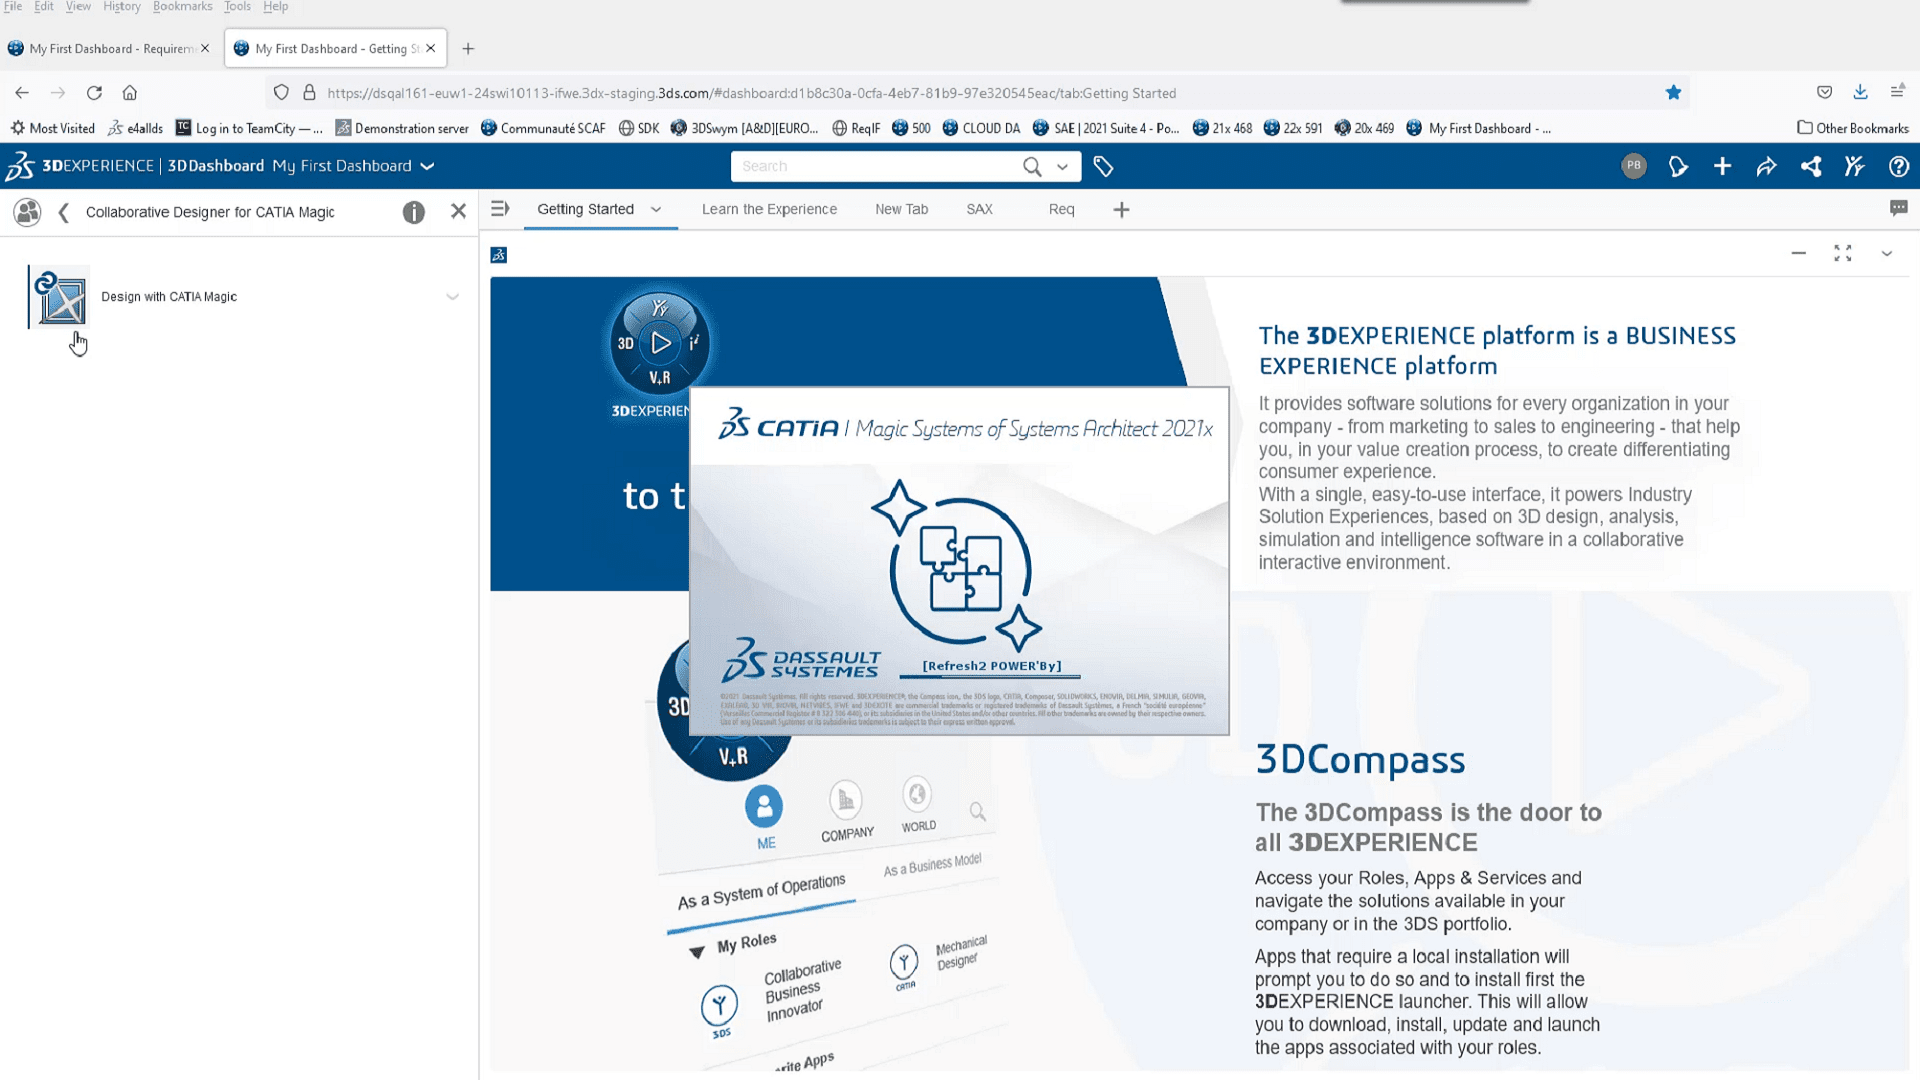Select the Getting Started tab
This screenshot has width=1920, height=1080.
585,209
